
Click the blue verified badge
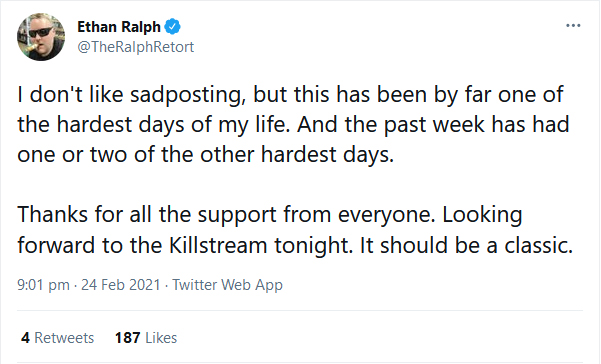coord(172,27)
